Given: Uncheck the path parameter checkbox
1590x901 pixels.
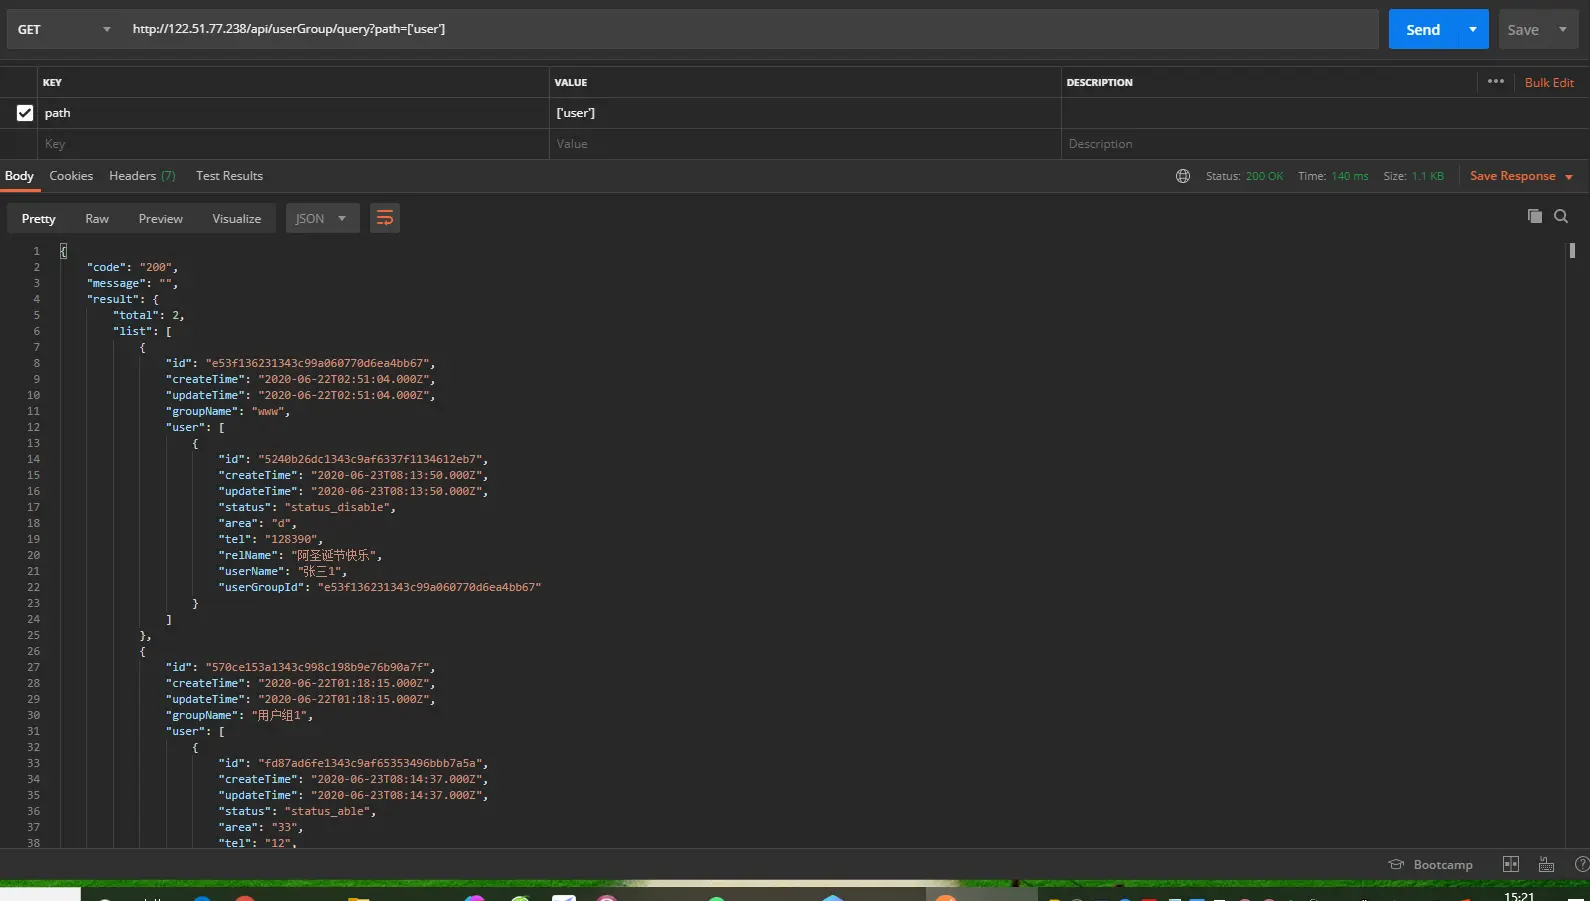Looking at the screenshot, I should [x=25, y=113].
